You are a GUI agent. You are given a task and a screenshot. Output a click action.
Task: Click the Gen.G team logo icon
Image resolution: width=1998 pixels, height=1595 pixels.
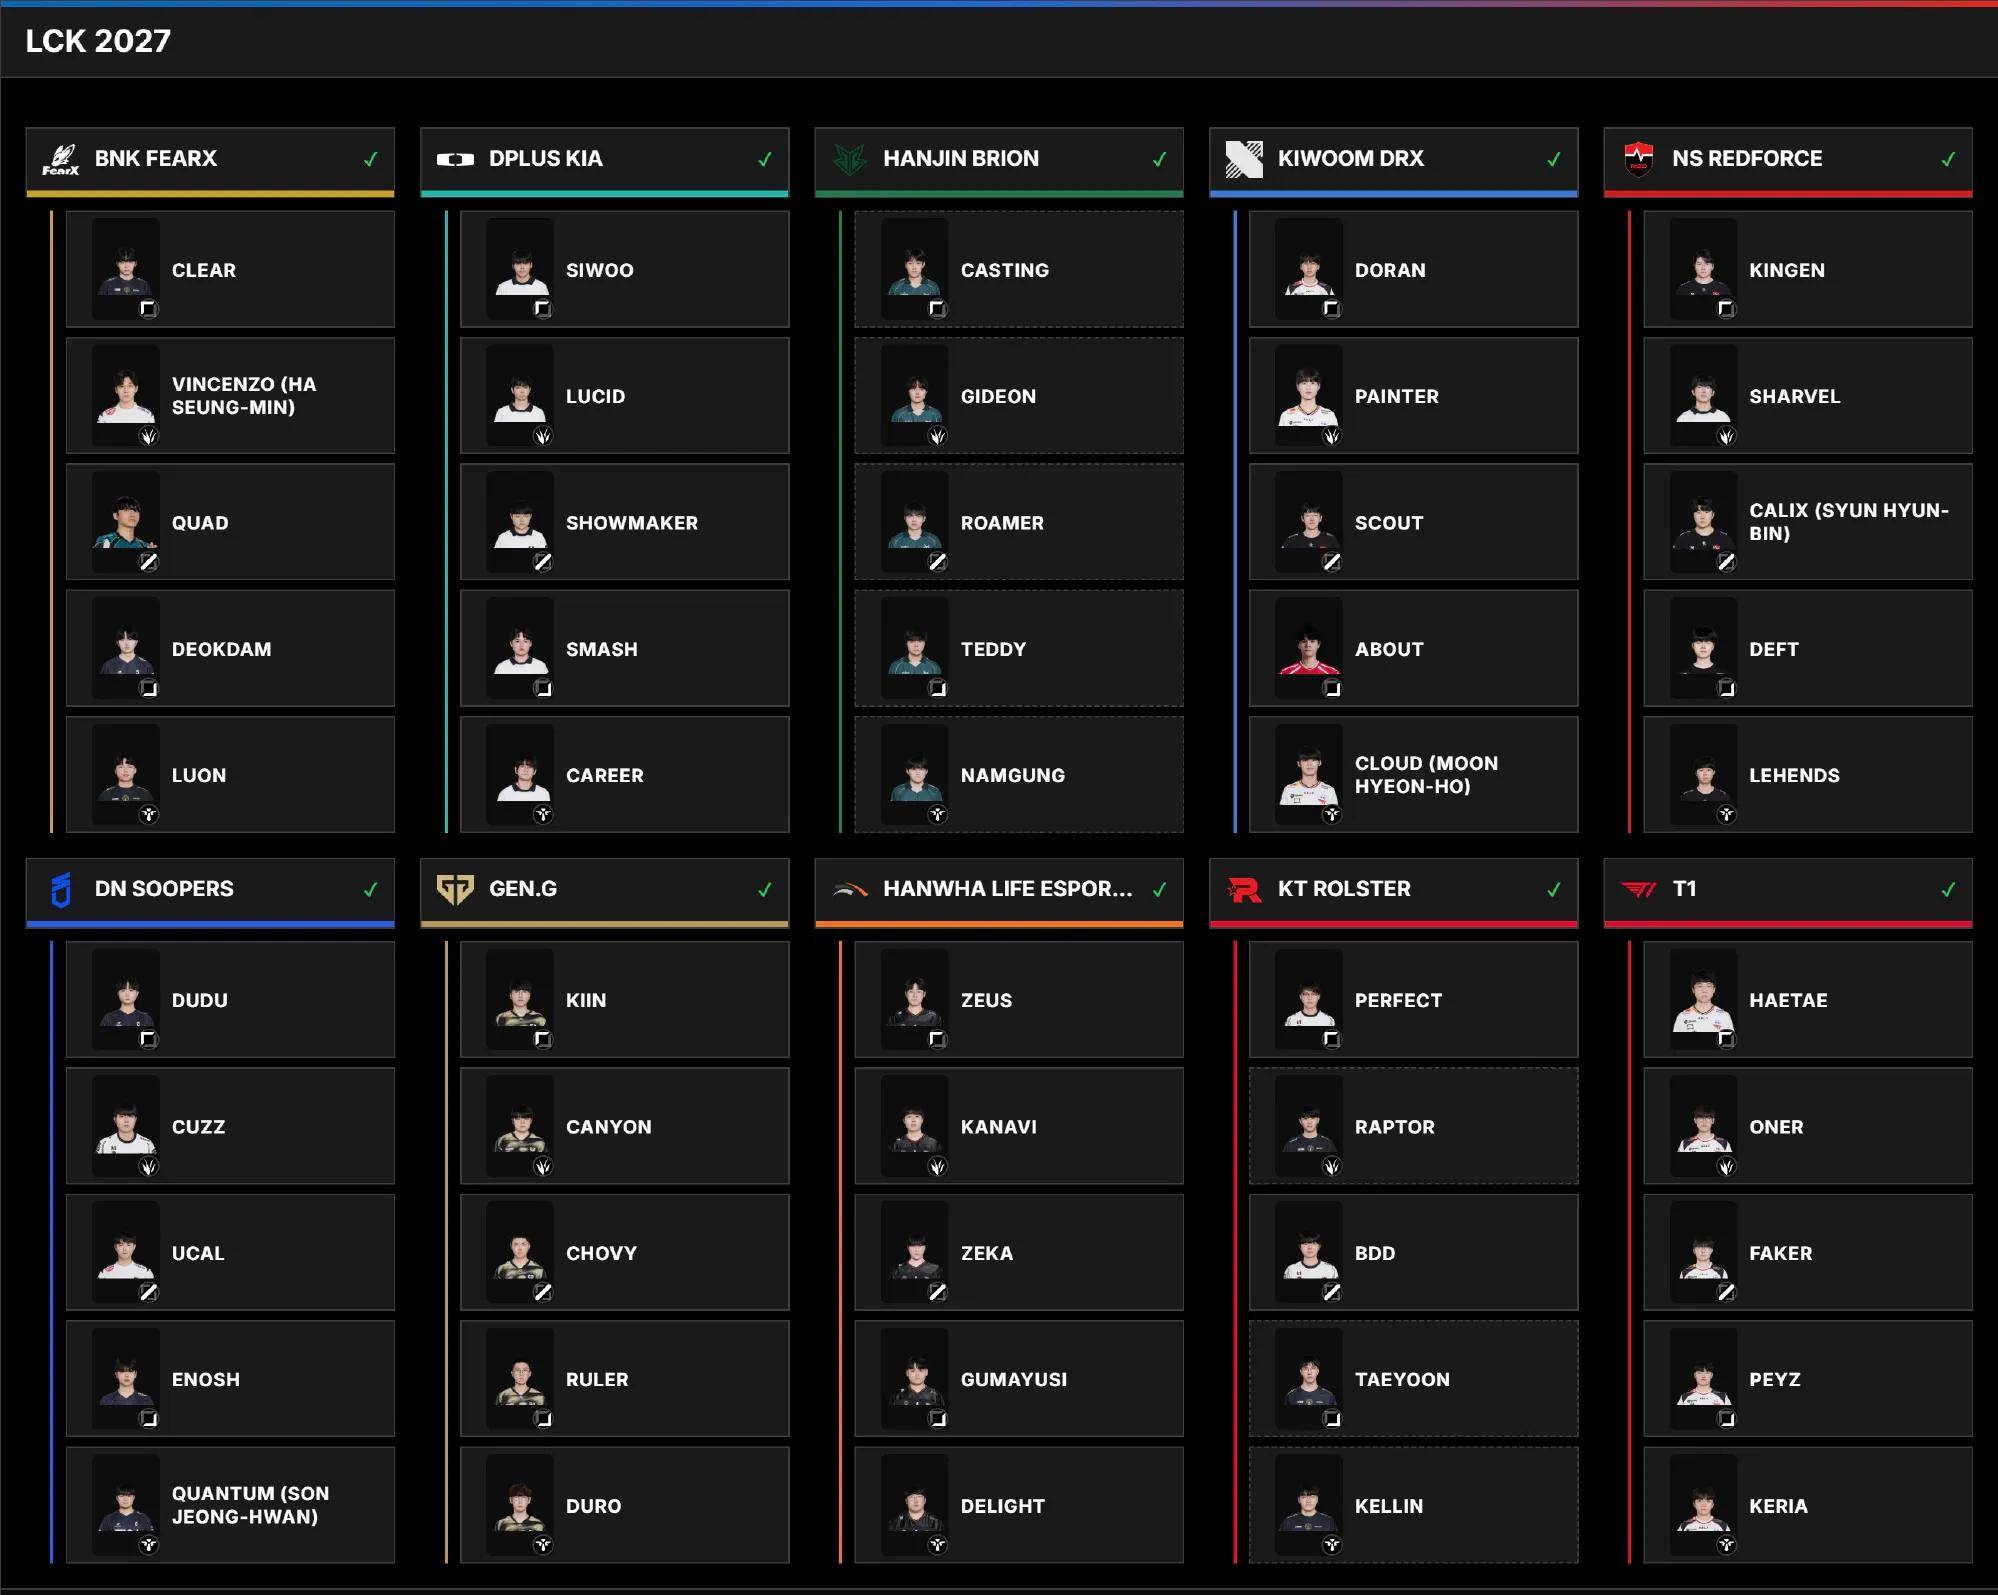point(455,889)
